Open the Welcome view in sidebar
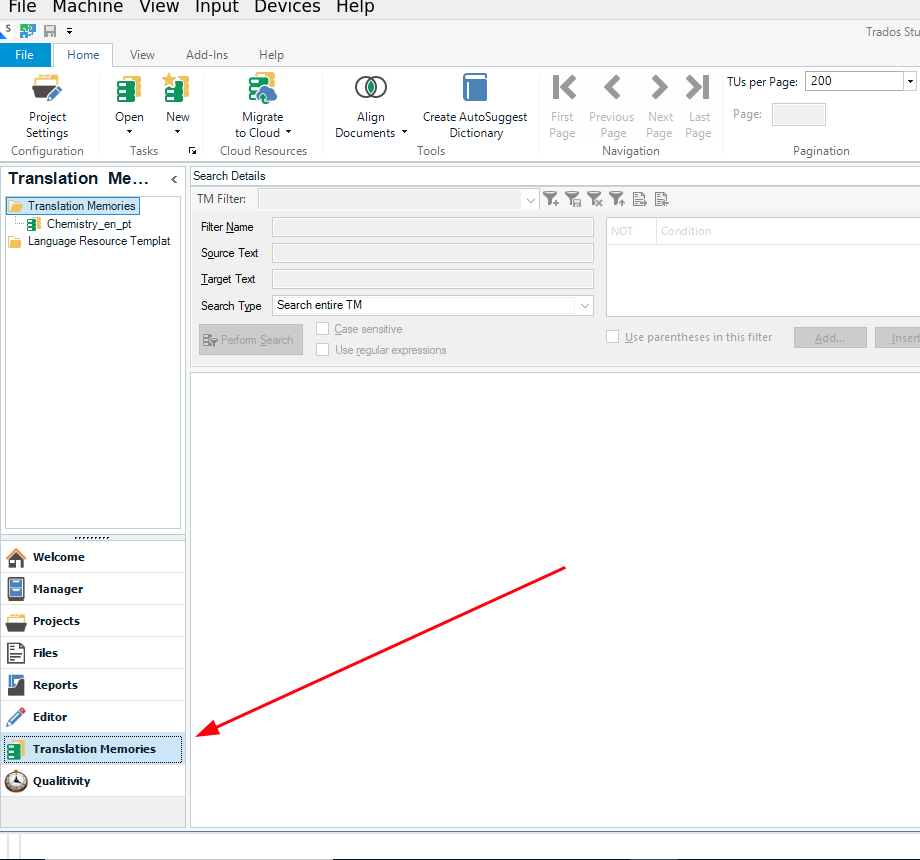This screenshot has height=860, width=920. pyautogui.click(x=93, y=557)
